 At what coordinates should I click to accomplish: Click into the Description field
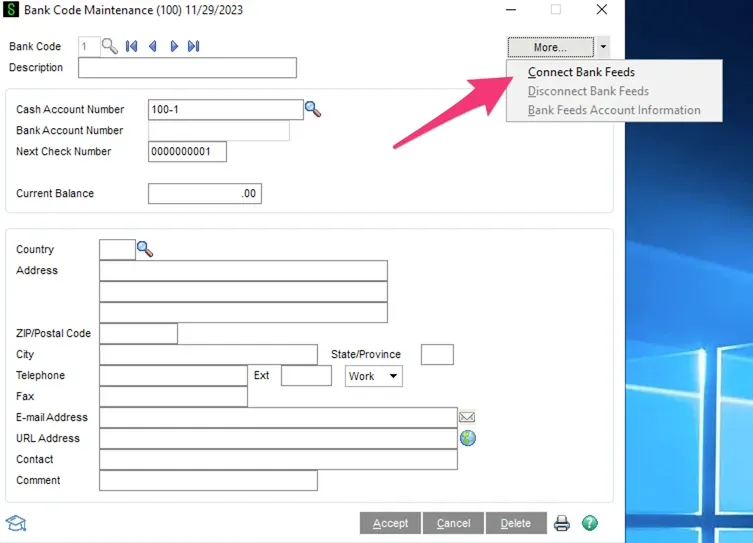point(187,68)
